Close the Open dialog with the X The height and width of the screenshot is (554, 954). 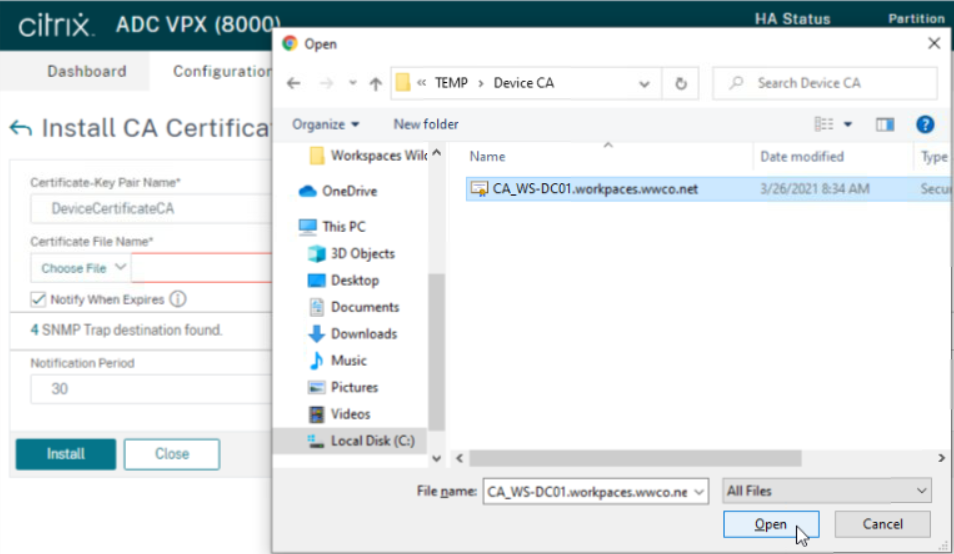(x=934, y=44)
